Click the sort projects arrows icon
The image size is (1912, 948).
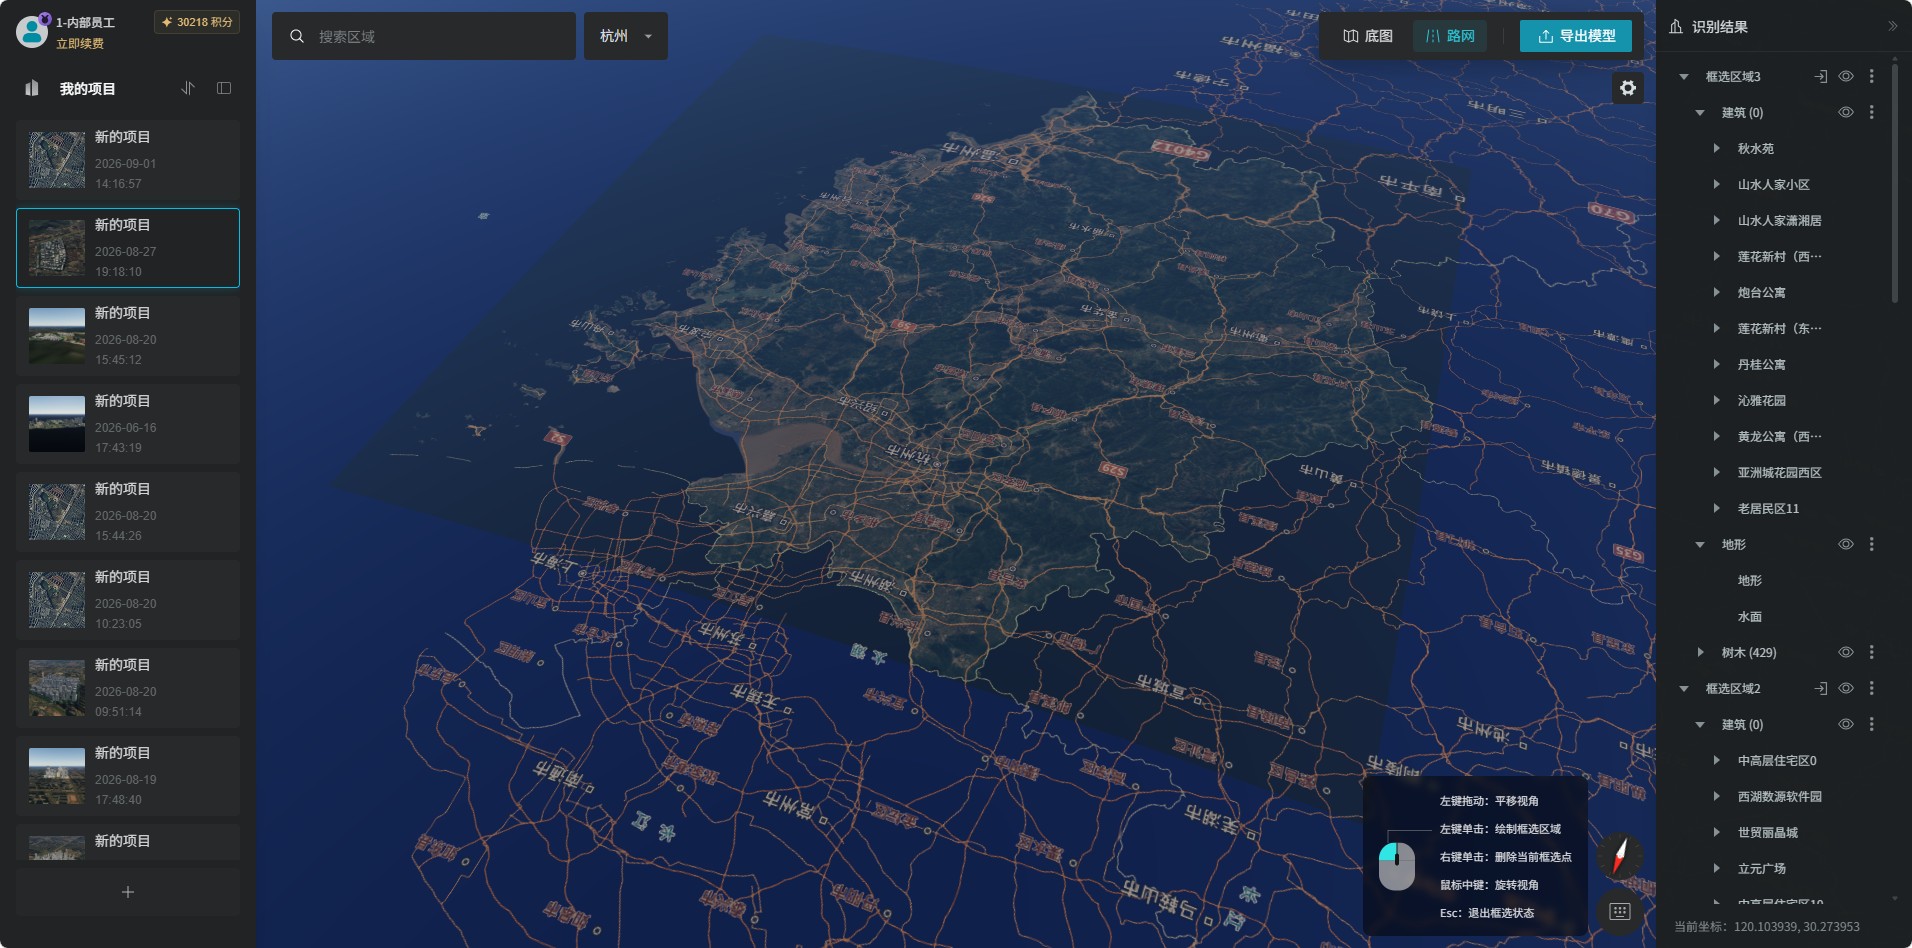(188, 88)
